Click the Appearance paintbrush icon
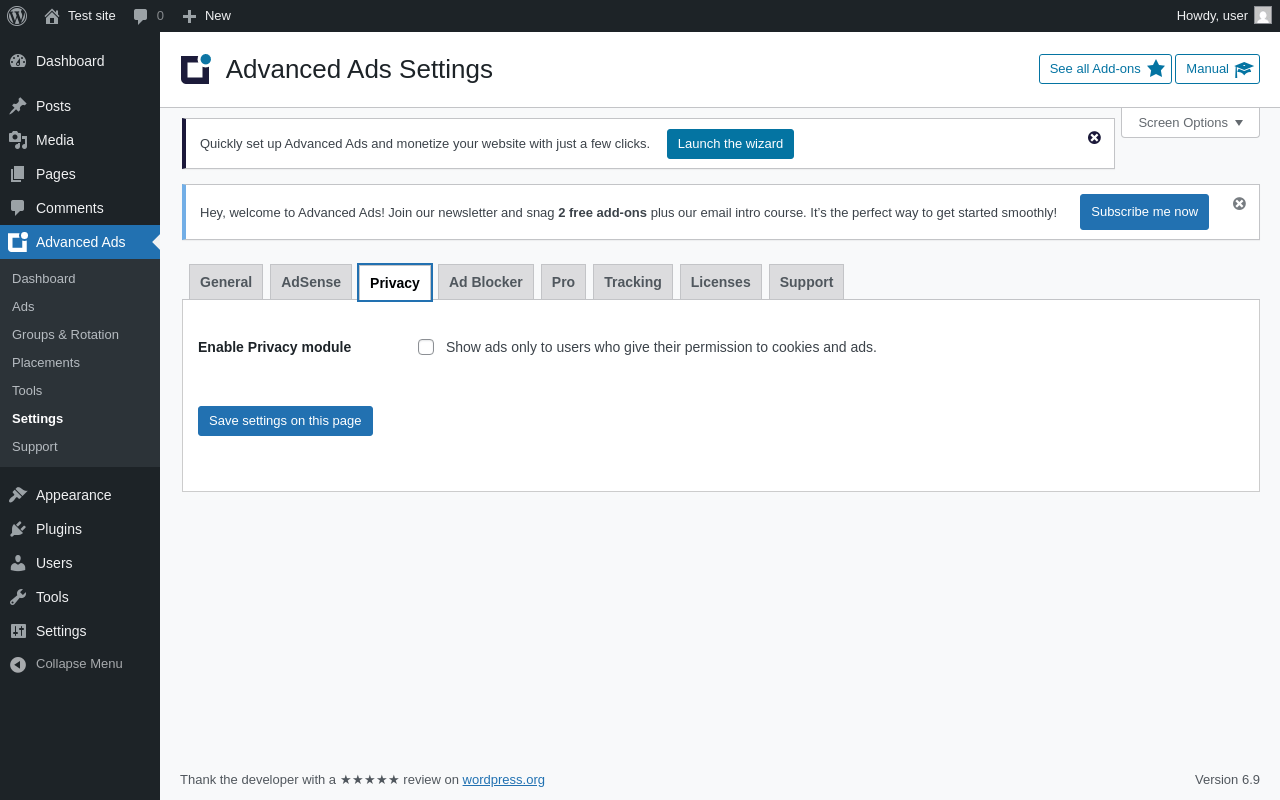 click(x=18, y=495)
